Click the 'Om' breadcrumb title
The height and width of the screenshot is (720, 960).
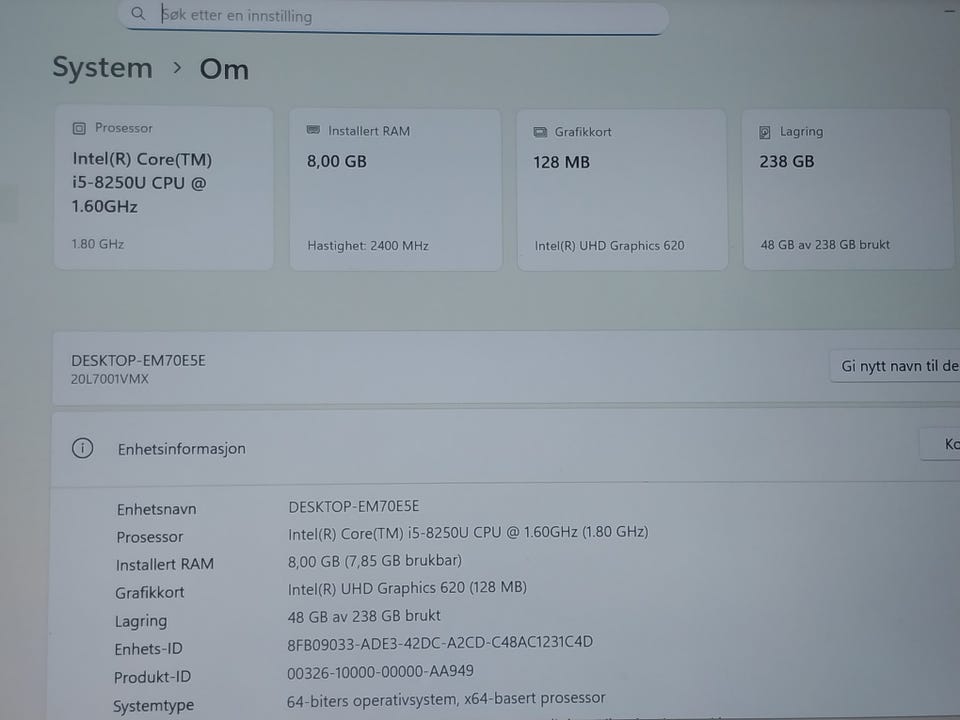point(224,69)
